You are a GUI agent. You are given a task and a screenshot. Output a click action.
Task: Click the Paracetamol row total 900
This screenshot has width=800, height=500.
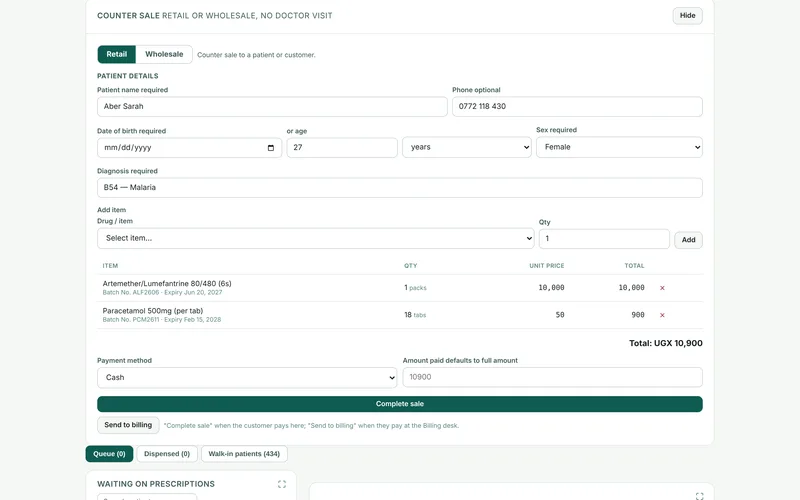click(638, 315)
